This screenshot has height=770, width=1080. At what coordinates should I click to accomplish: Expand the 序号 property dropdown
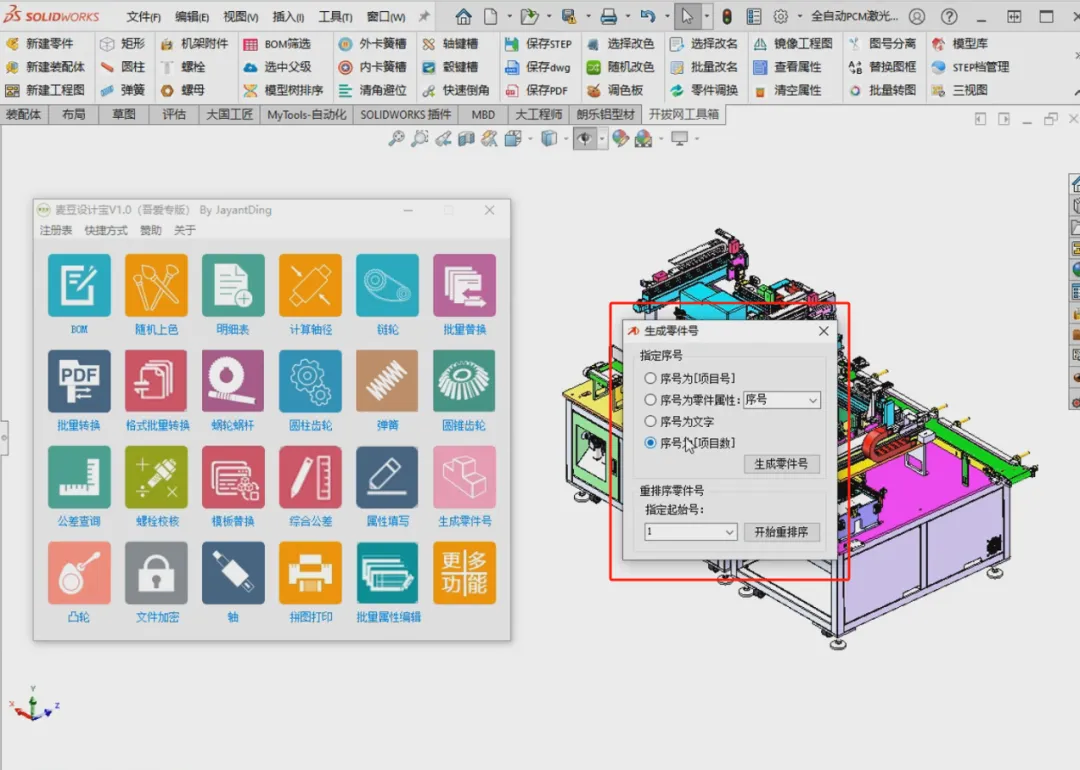coord(782,399)
